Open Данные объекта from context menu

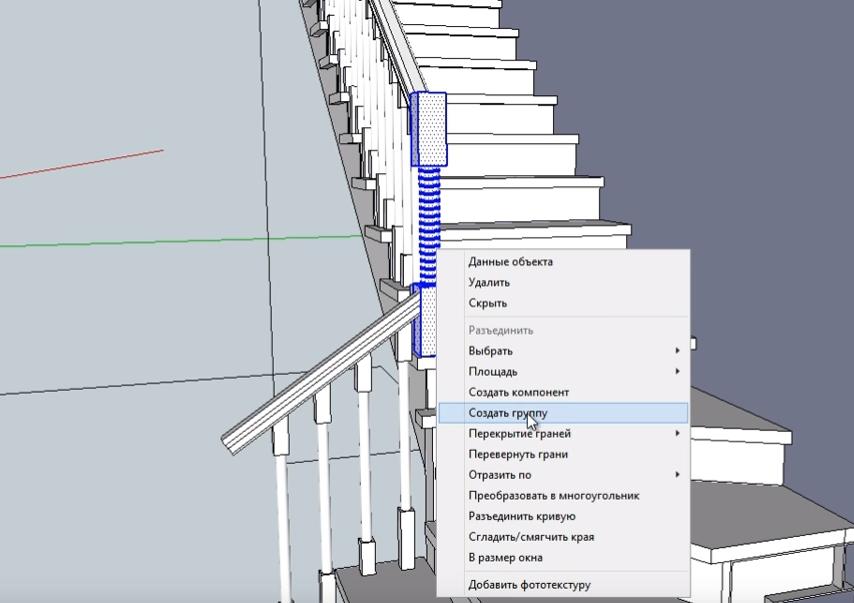click(510, 262)
